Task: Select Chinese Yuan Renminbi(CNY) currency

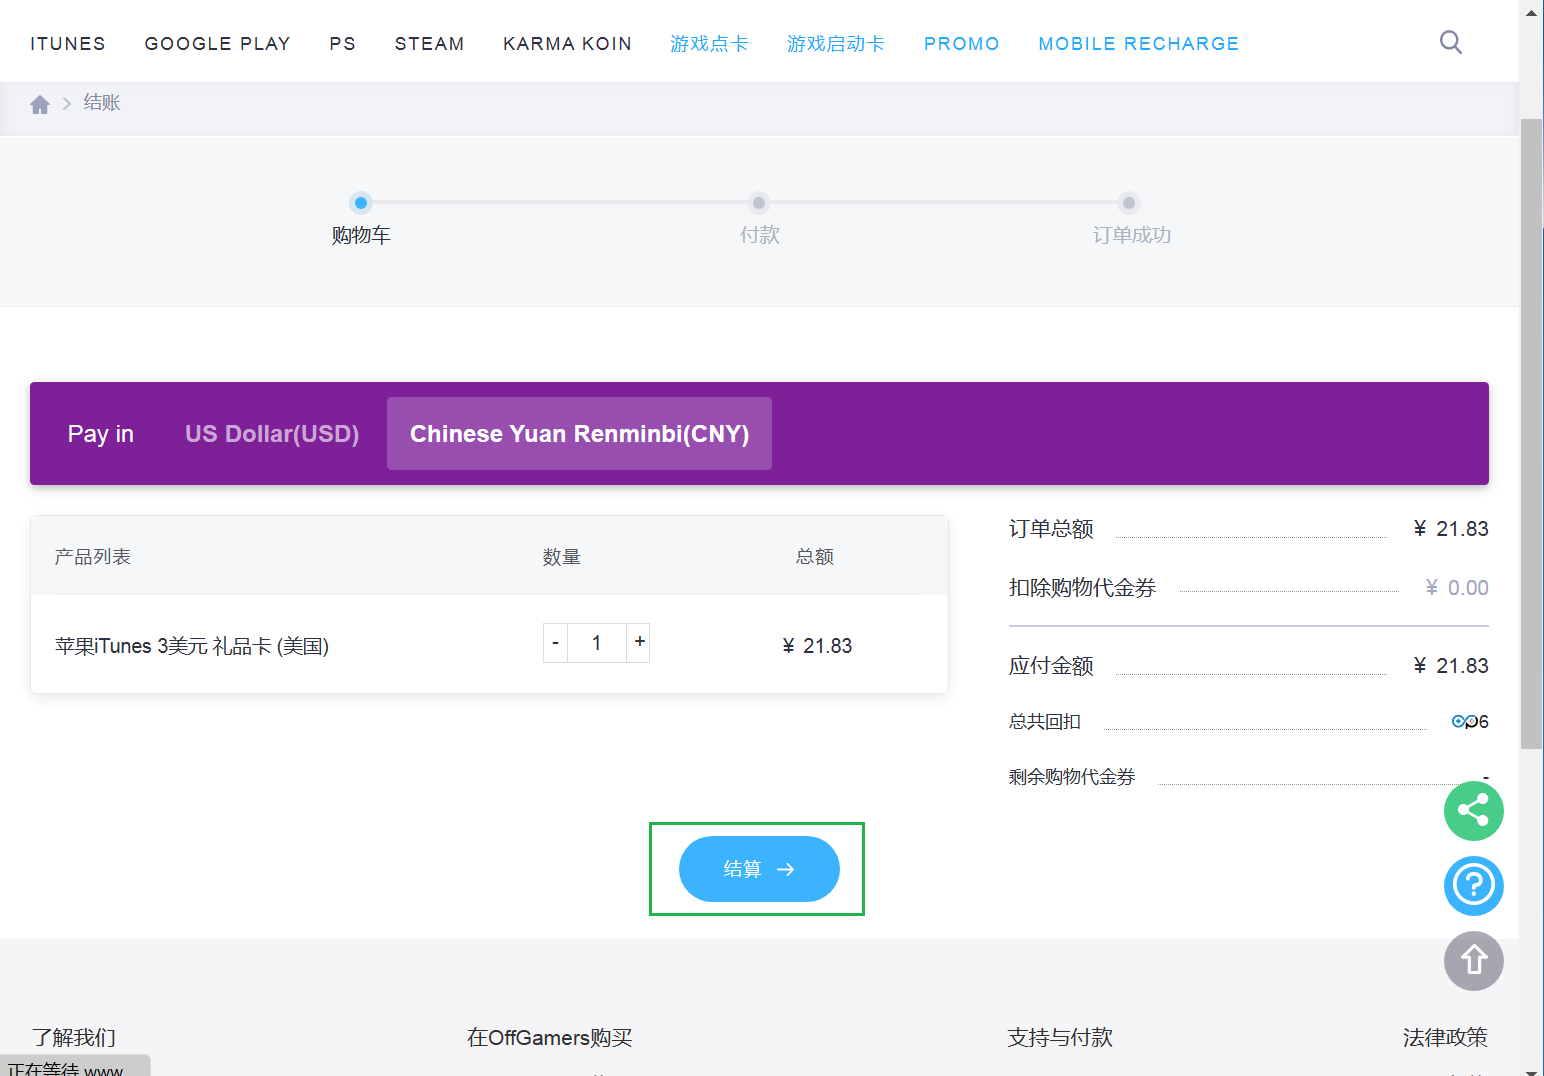Action: point(579,434)
